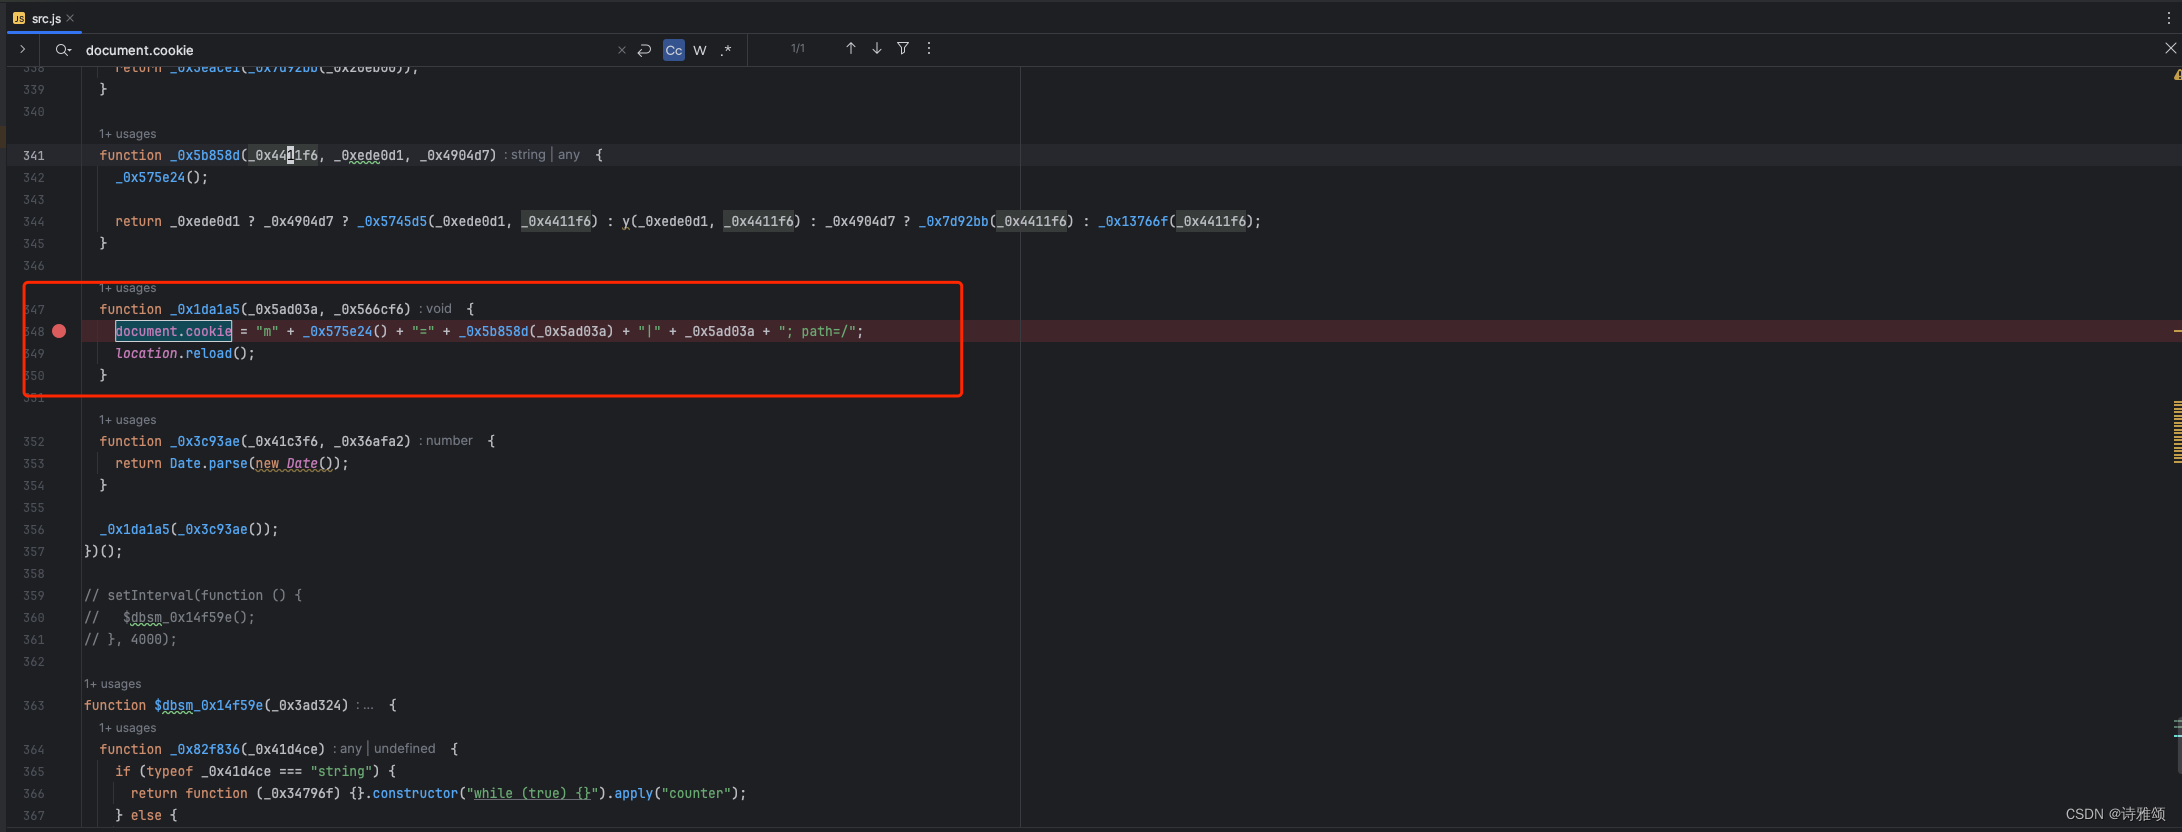Click the _0x575e24() call on line 342
This screenshot has height=832, width=2182.
pos(161,177)
